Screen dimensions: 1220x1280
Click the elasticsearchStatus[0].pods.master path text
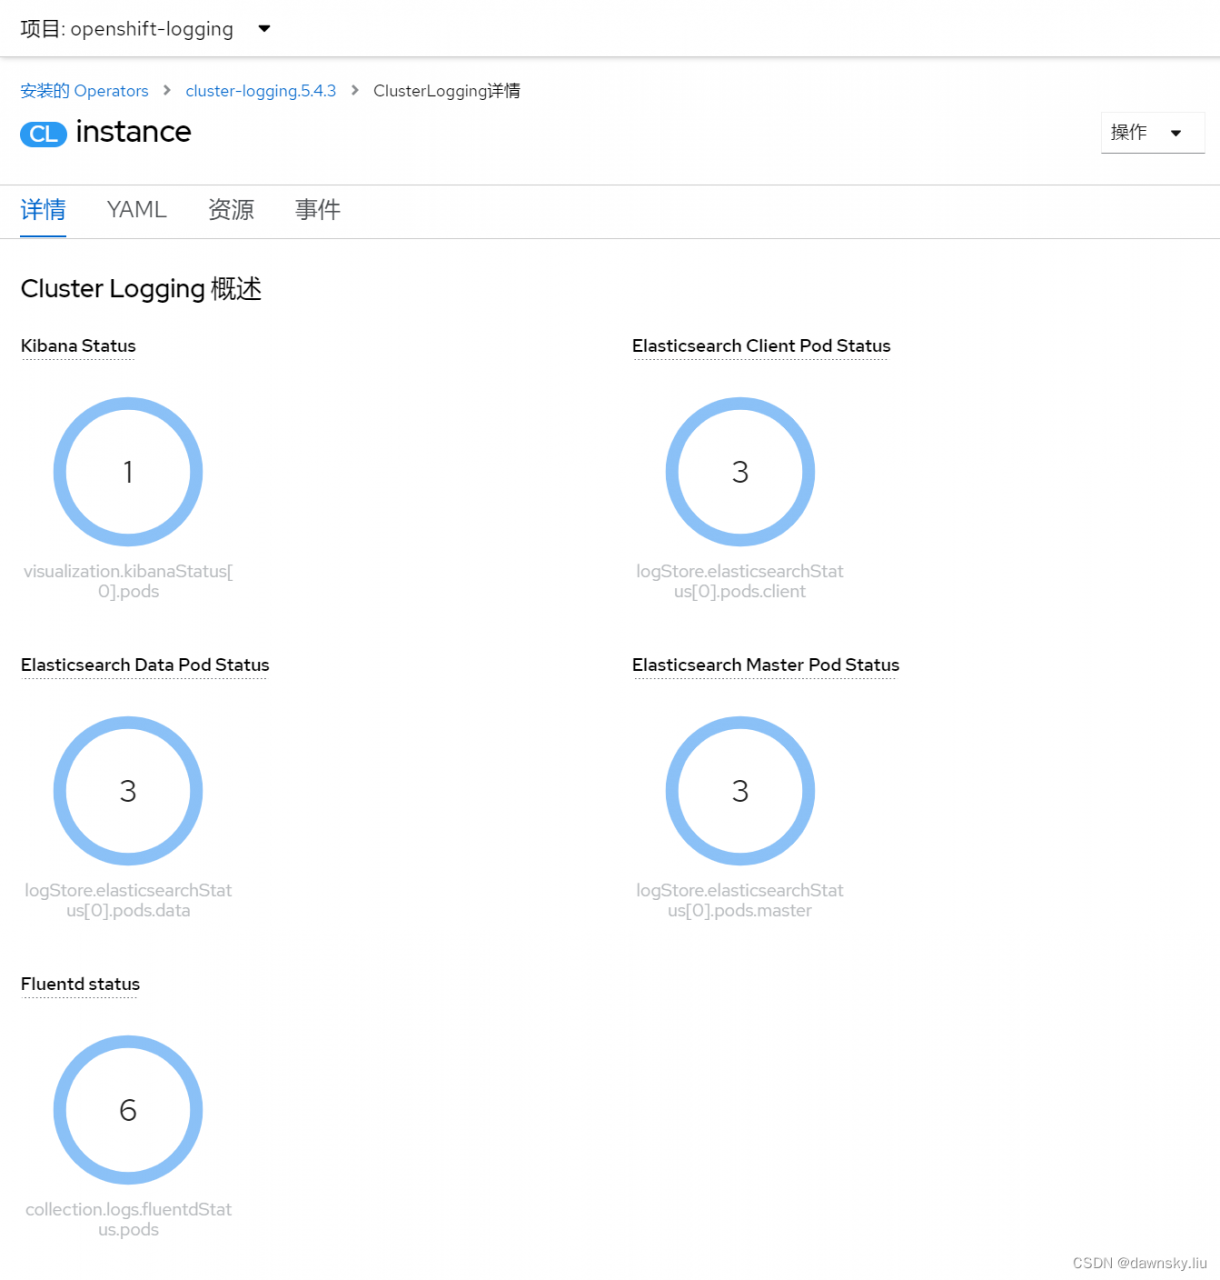click(x=740, y=900)
